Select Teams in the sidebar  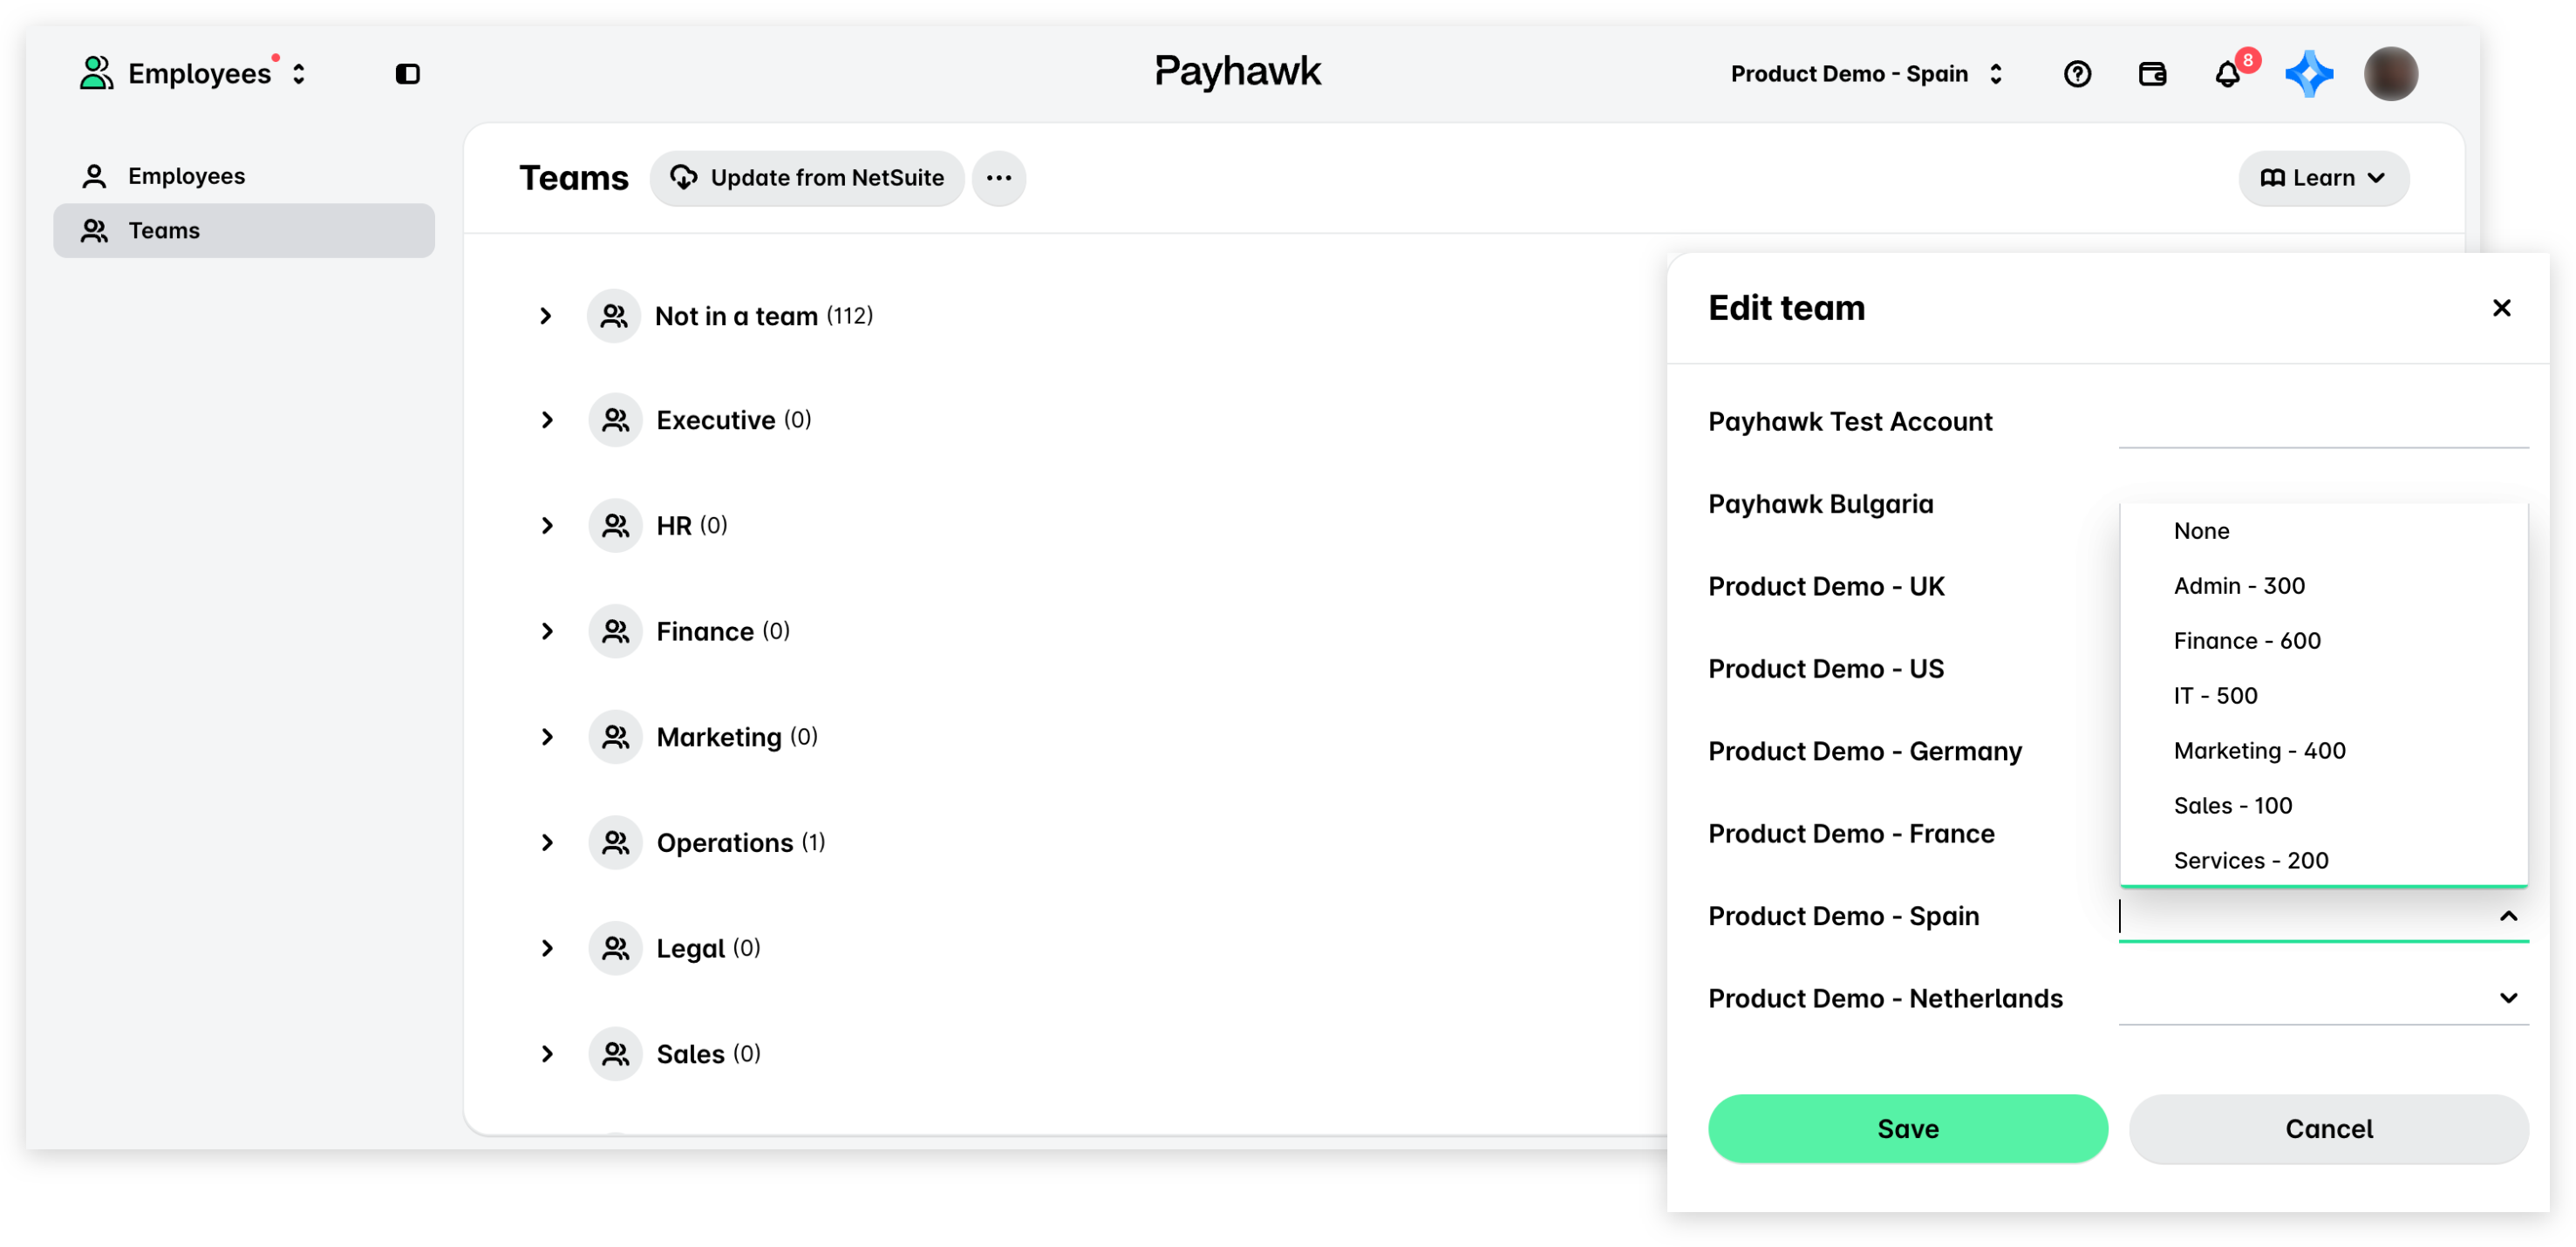244,231
